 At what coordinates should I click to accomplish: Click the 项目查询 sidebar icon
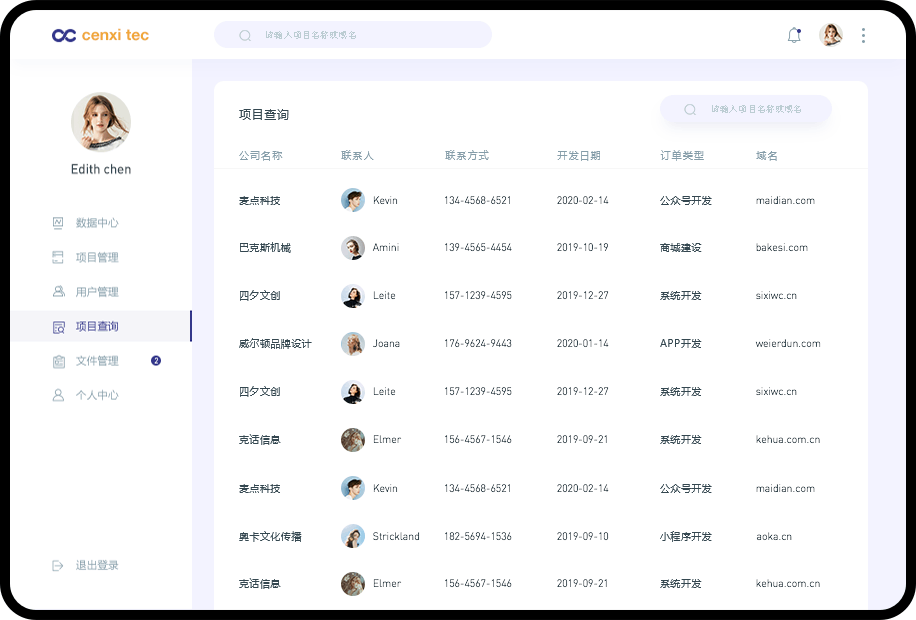coord(58,327)
